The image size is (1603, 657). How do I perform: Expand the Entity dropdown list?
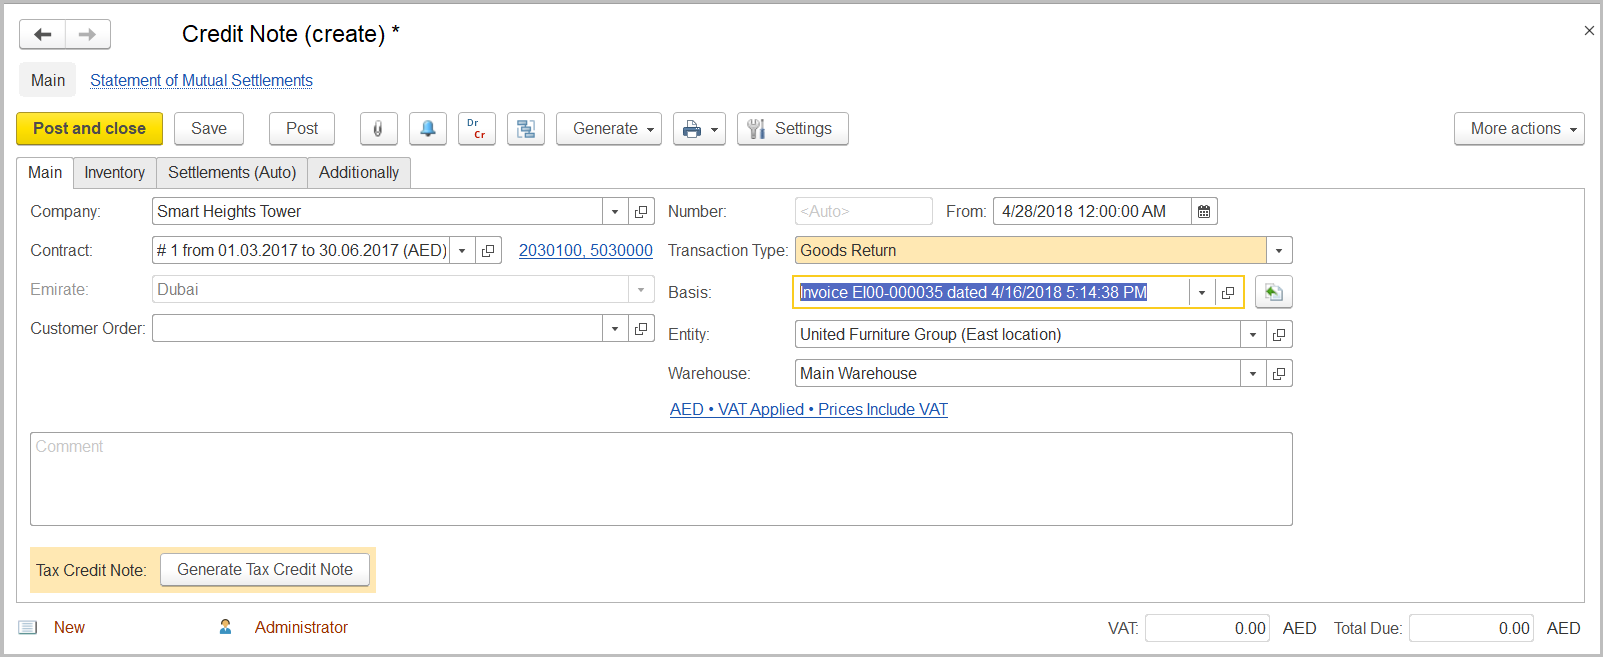click(1253, 334)
